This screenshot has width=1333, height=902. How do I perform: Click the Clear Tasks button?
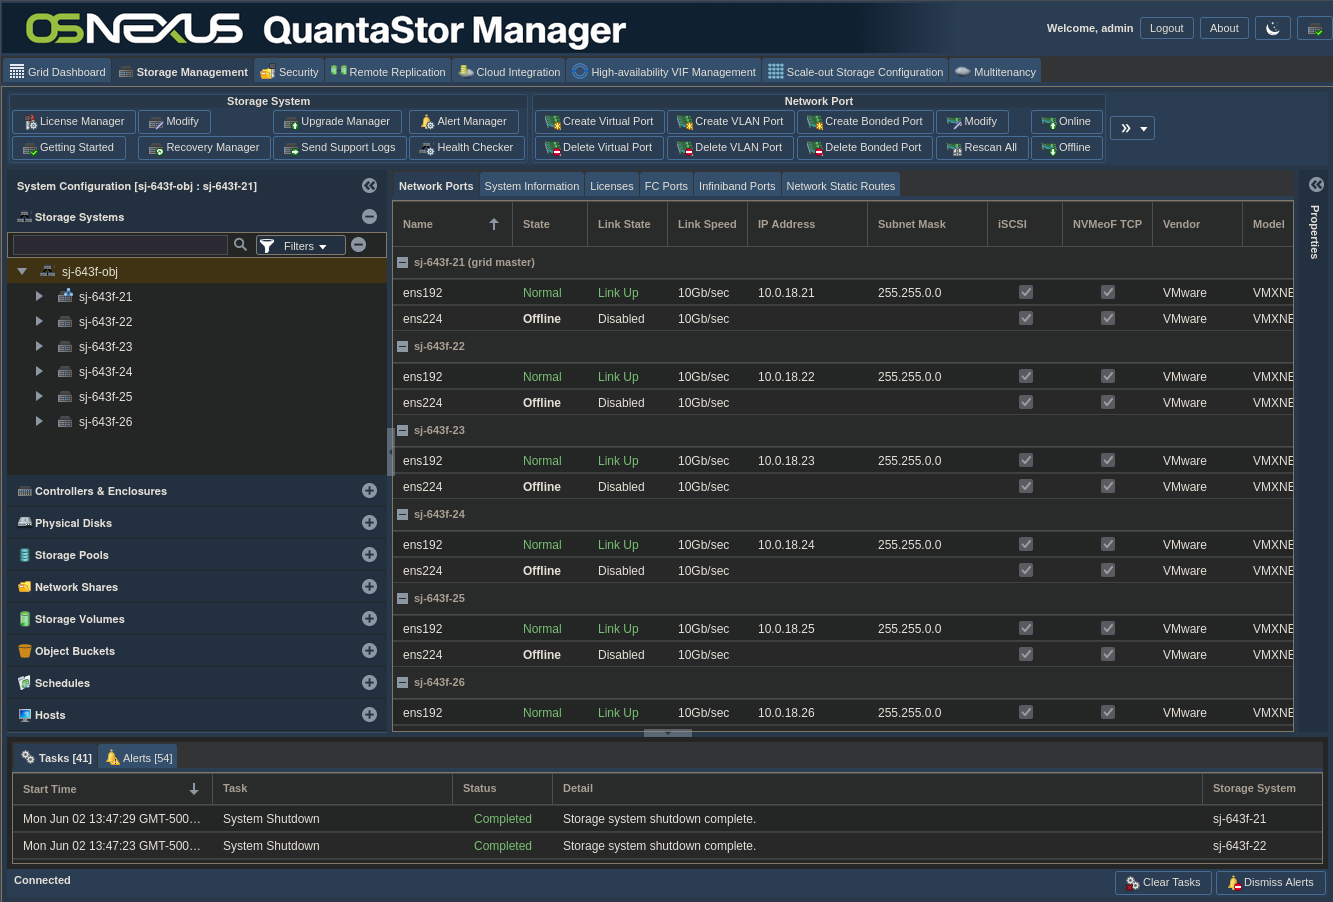pos(1162,882)
